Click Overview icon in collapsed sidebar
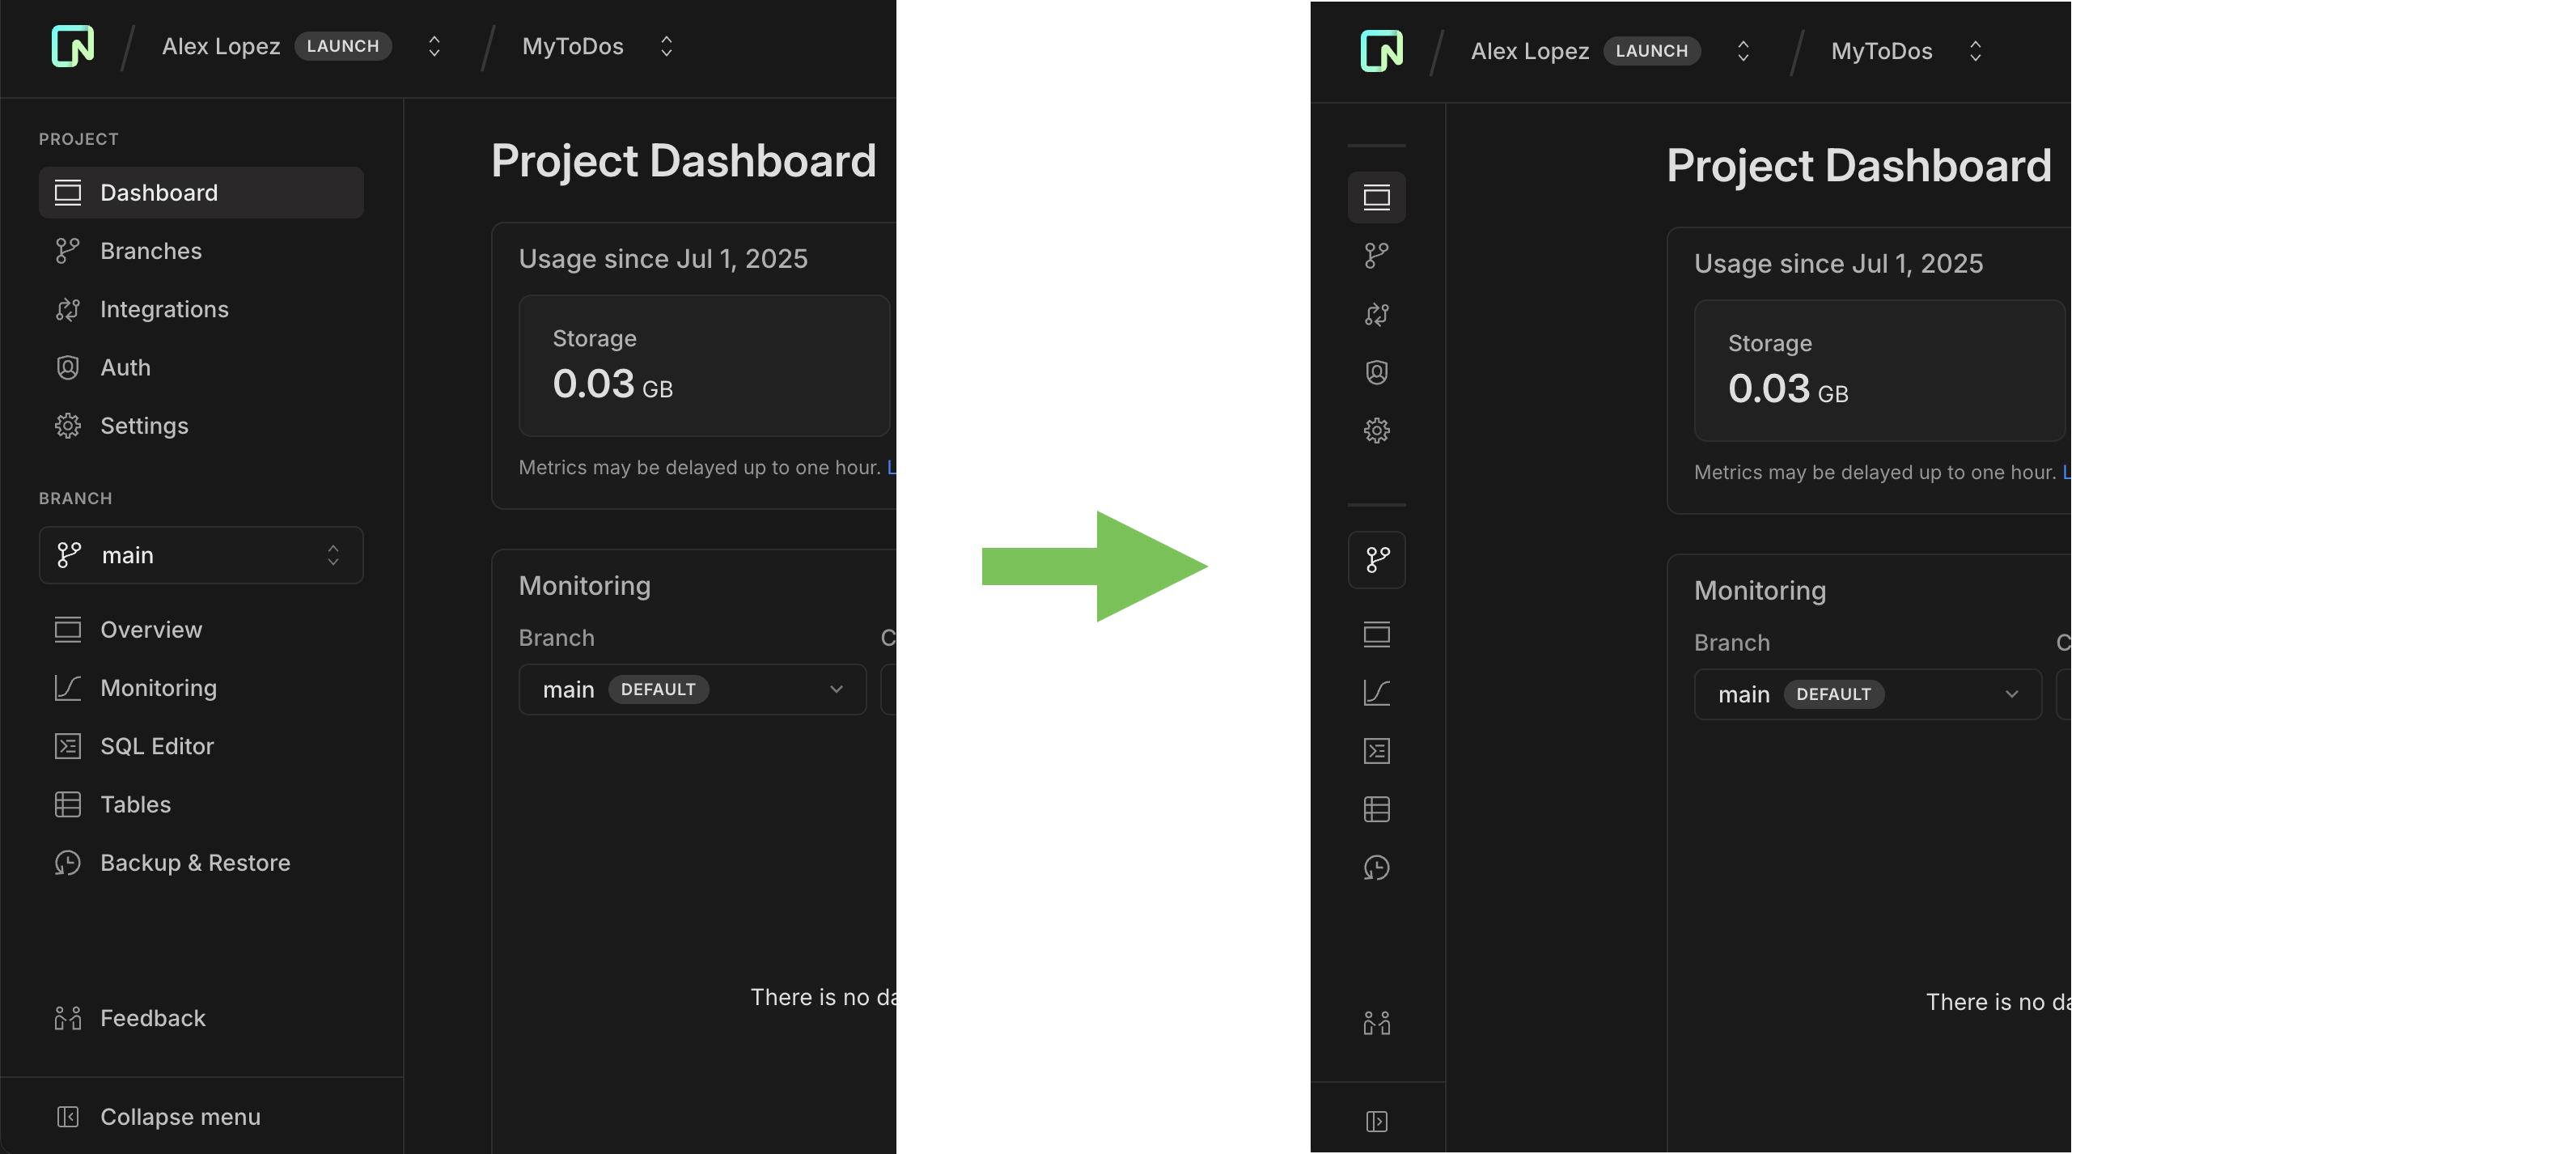This screenshot has width=2576, height=1154. coord(1377,634)
